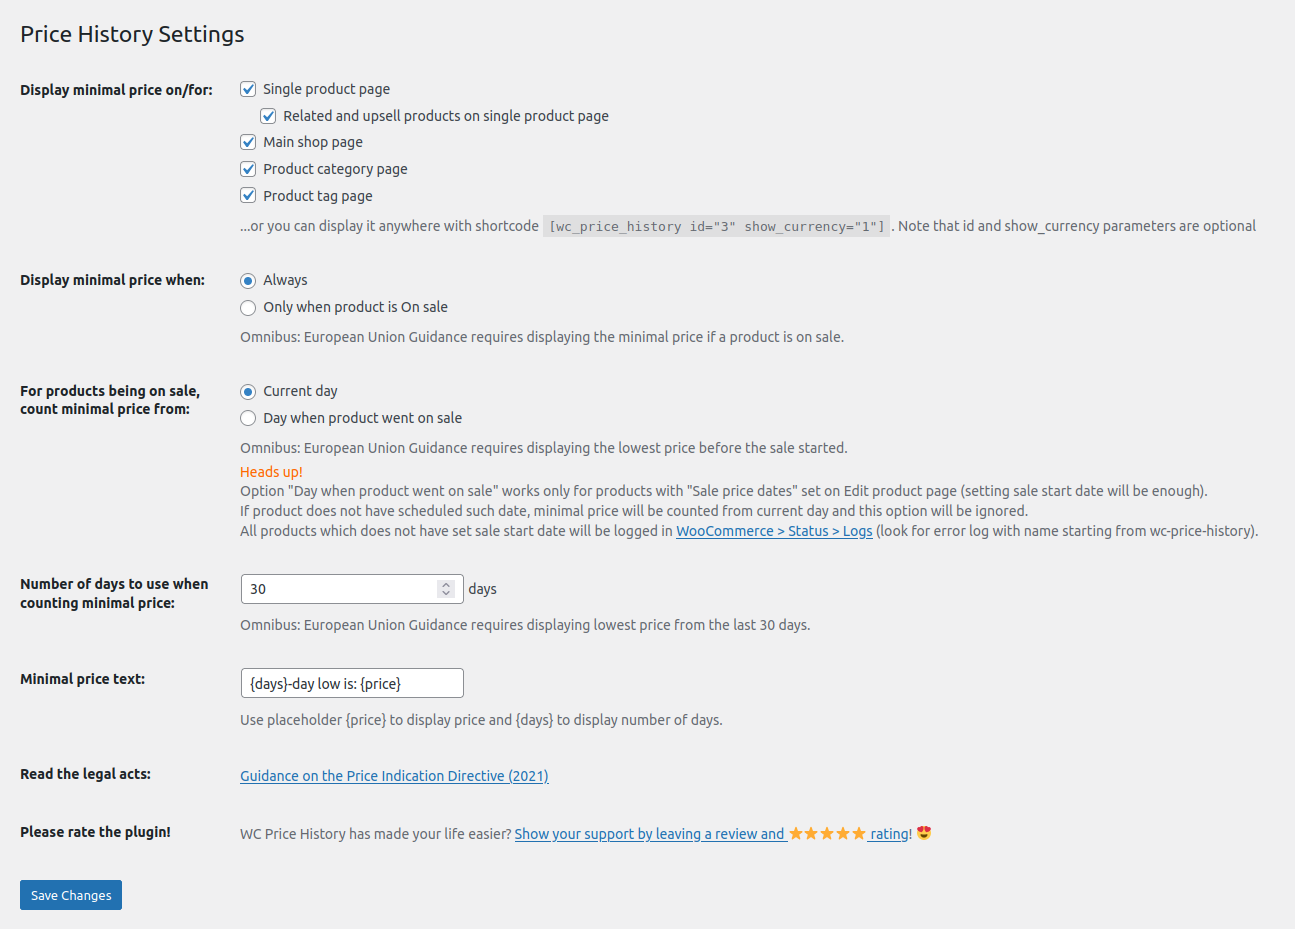
Task: Open the WooCommerce > Status > Logs link
Action: (x=774, y=531)
